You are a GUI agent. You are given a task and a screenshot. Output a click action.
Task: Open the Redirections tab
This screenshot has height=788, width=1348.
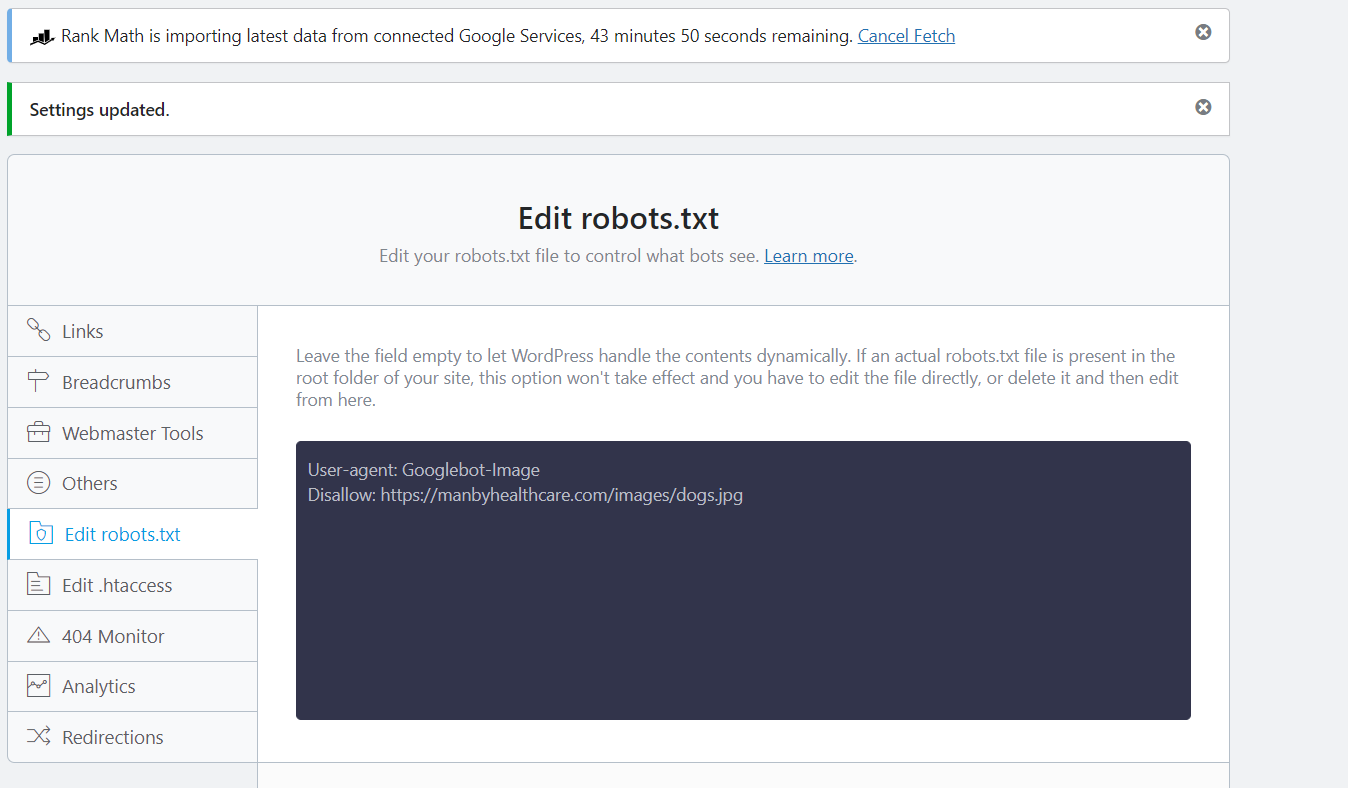pos(133,737)
